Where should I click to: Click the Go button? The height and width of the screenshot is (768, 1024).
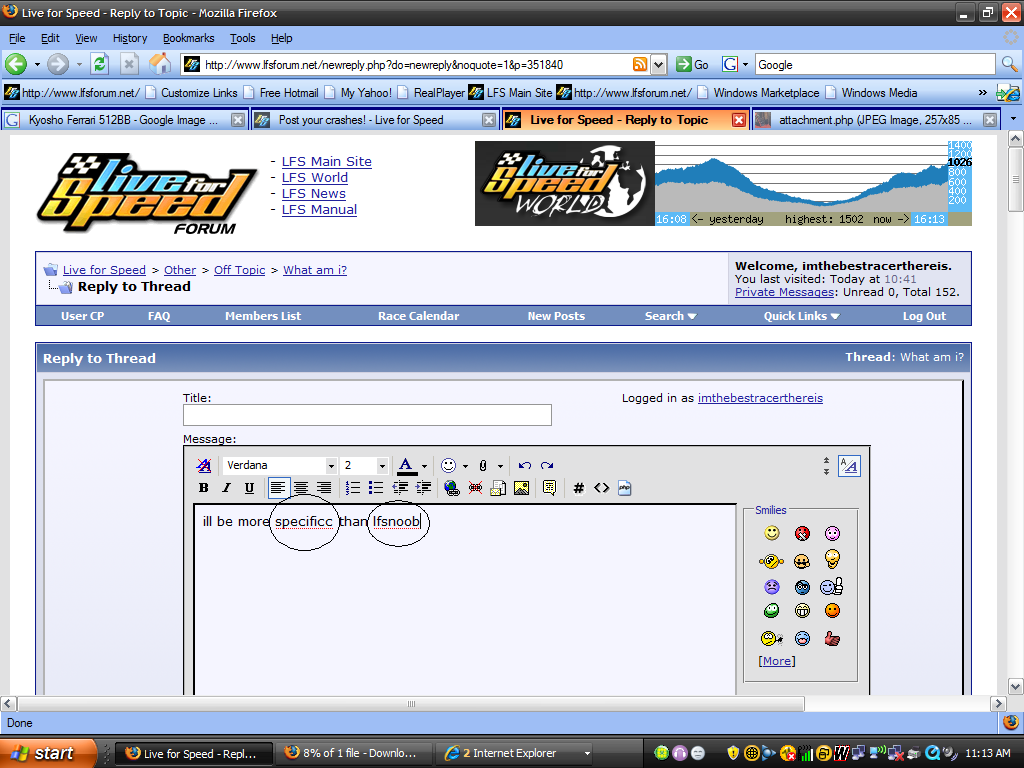[x=692, y=64]
